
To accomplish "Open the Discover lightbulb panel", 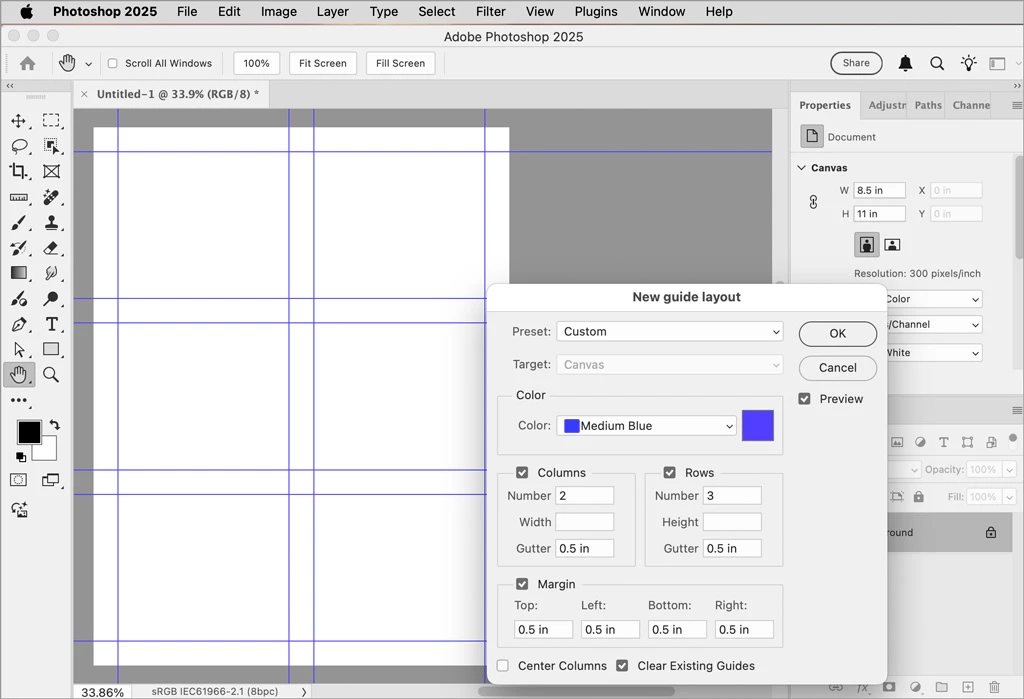I will point(968,63).
